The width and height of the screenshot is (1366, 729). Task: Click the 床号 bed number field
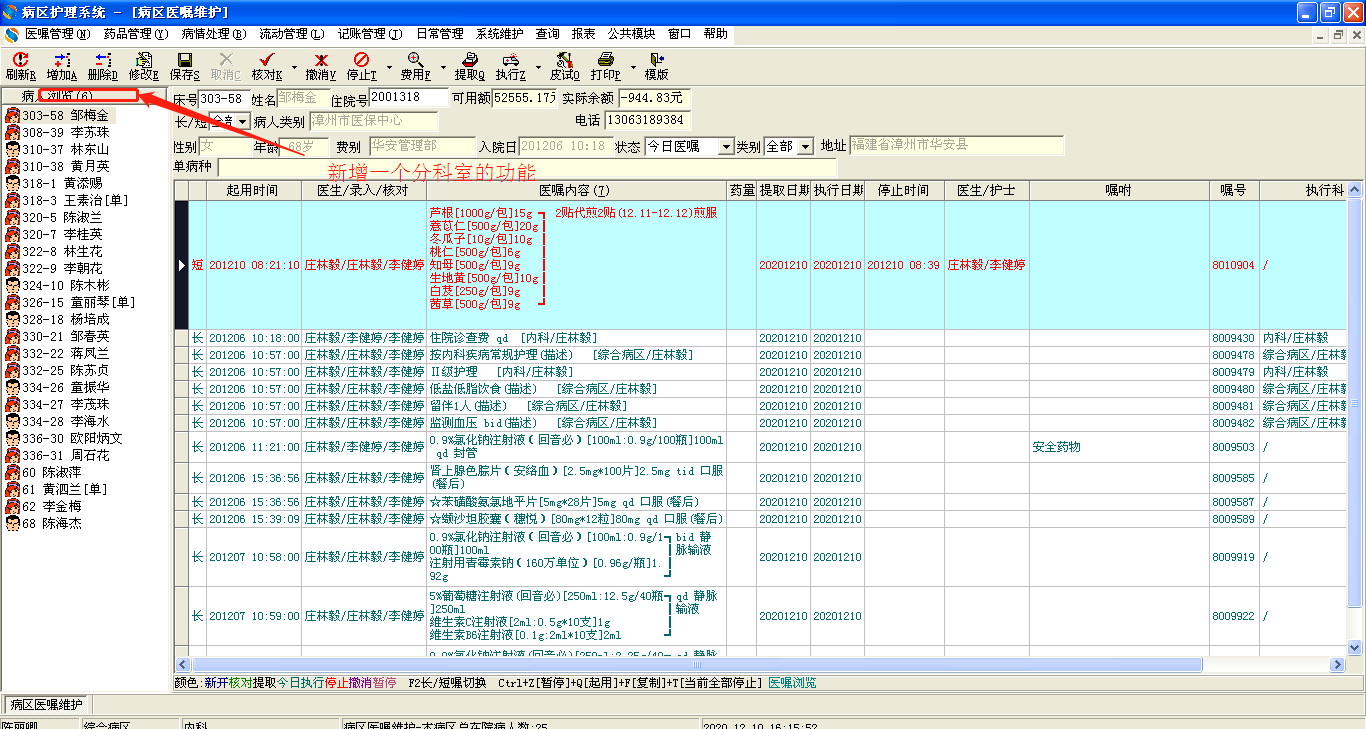pos(224,98)
